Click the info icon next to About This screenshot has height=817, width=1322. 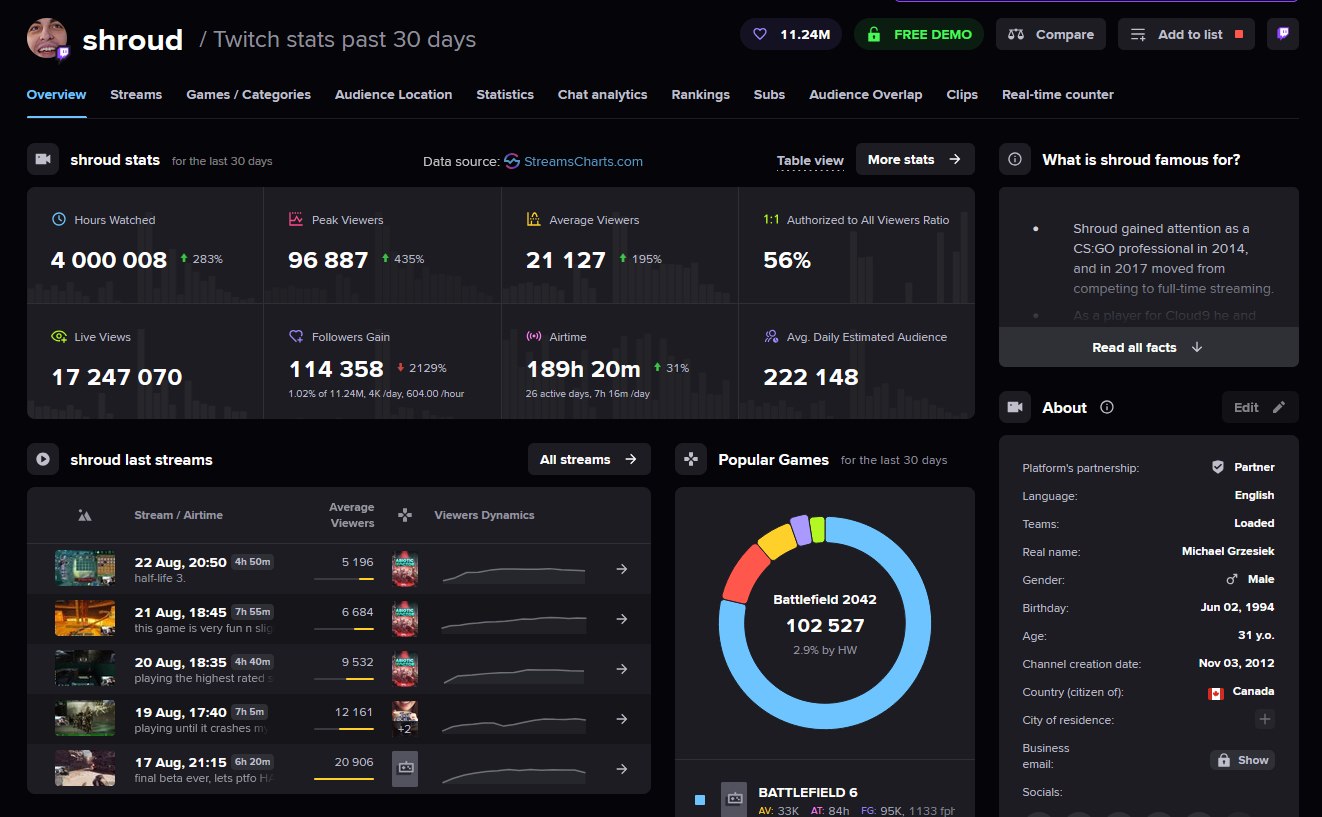[1107, 407]
